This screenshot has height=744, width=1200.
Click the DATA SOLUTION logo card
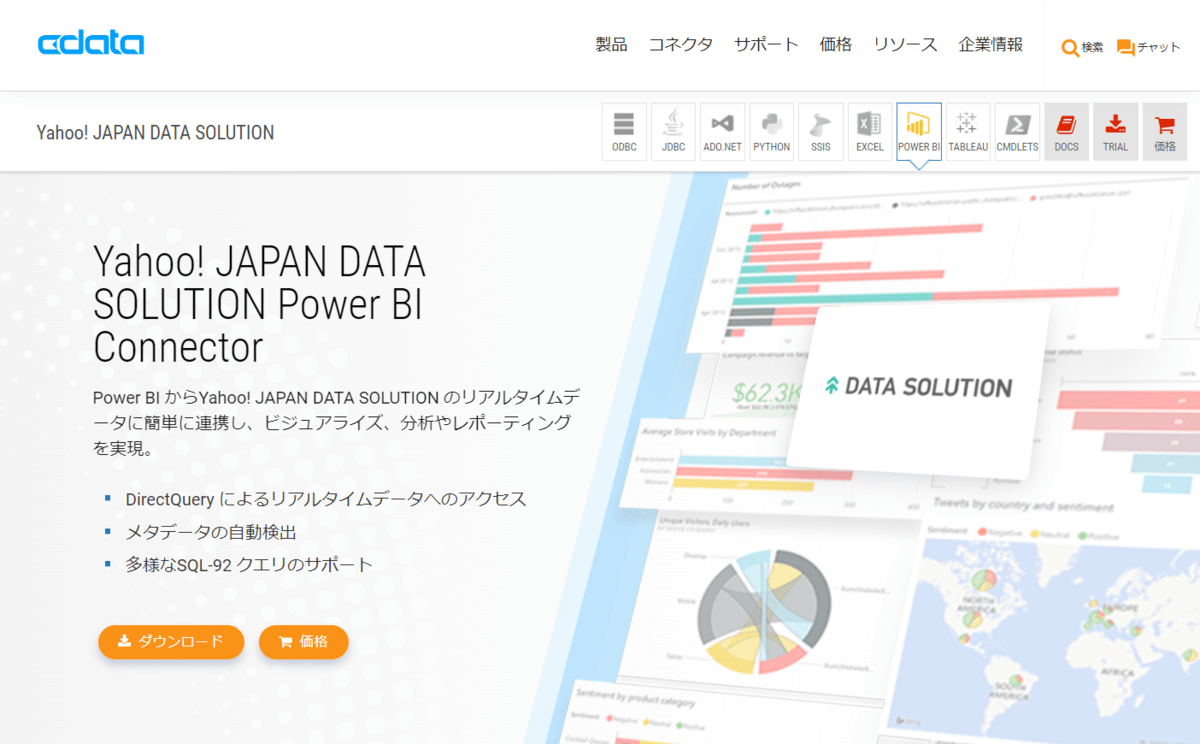pyautogui.click(x=918, y=388)
